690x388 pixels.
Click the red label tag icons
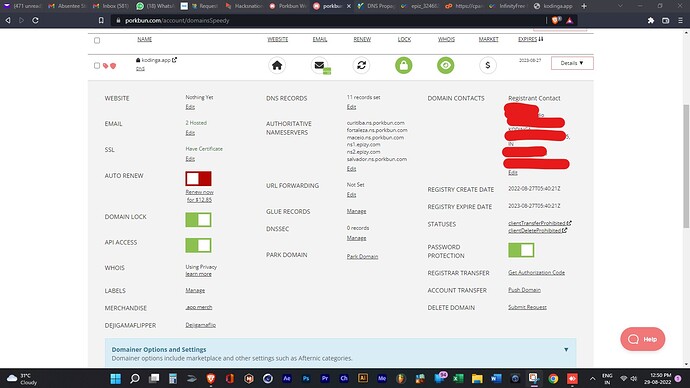tap(109, 66)
